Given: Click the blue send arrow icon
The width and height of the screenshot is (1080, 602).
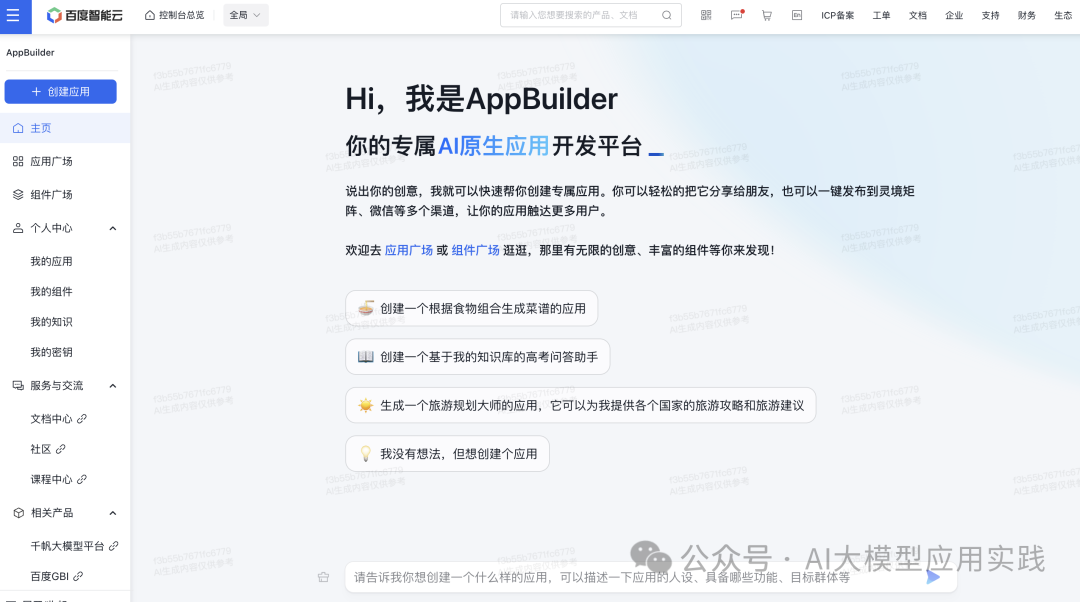Looking at the screenshot, I should point(933,577).
